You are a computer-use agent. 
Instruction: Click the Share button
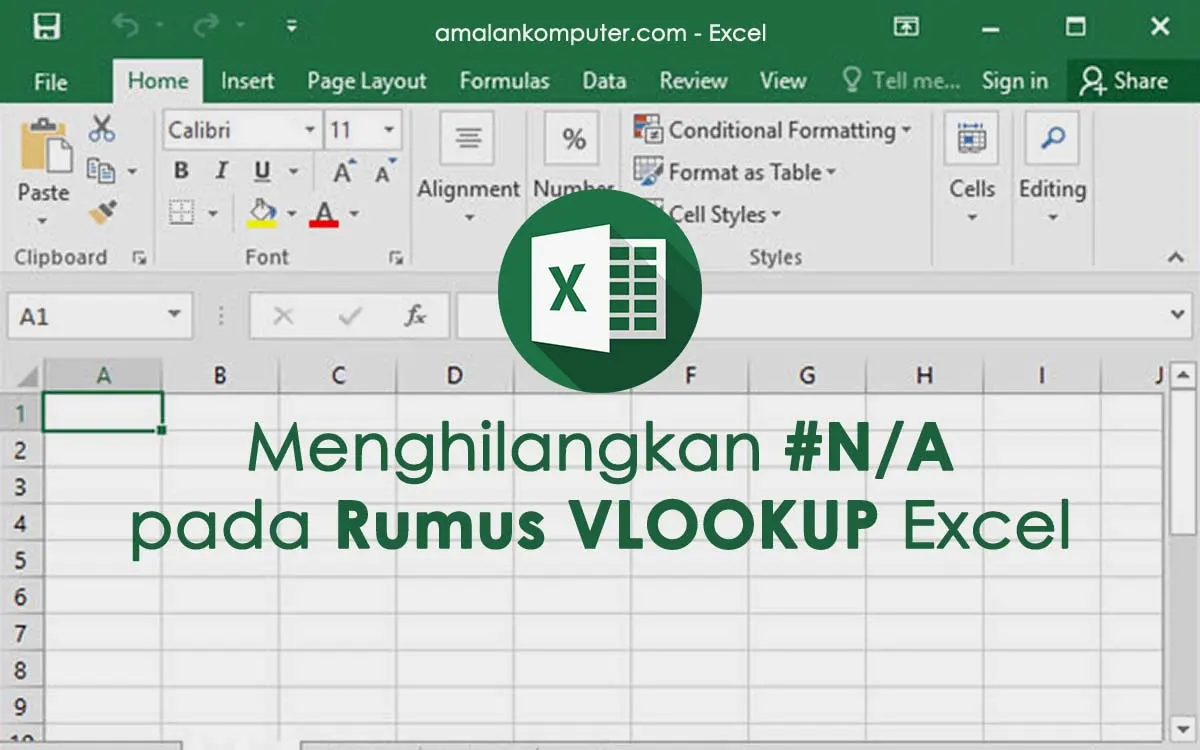click(x=1124, y=81)
